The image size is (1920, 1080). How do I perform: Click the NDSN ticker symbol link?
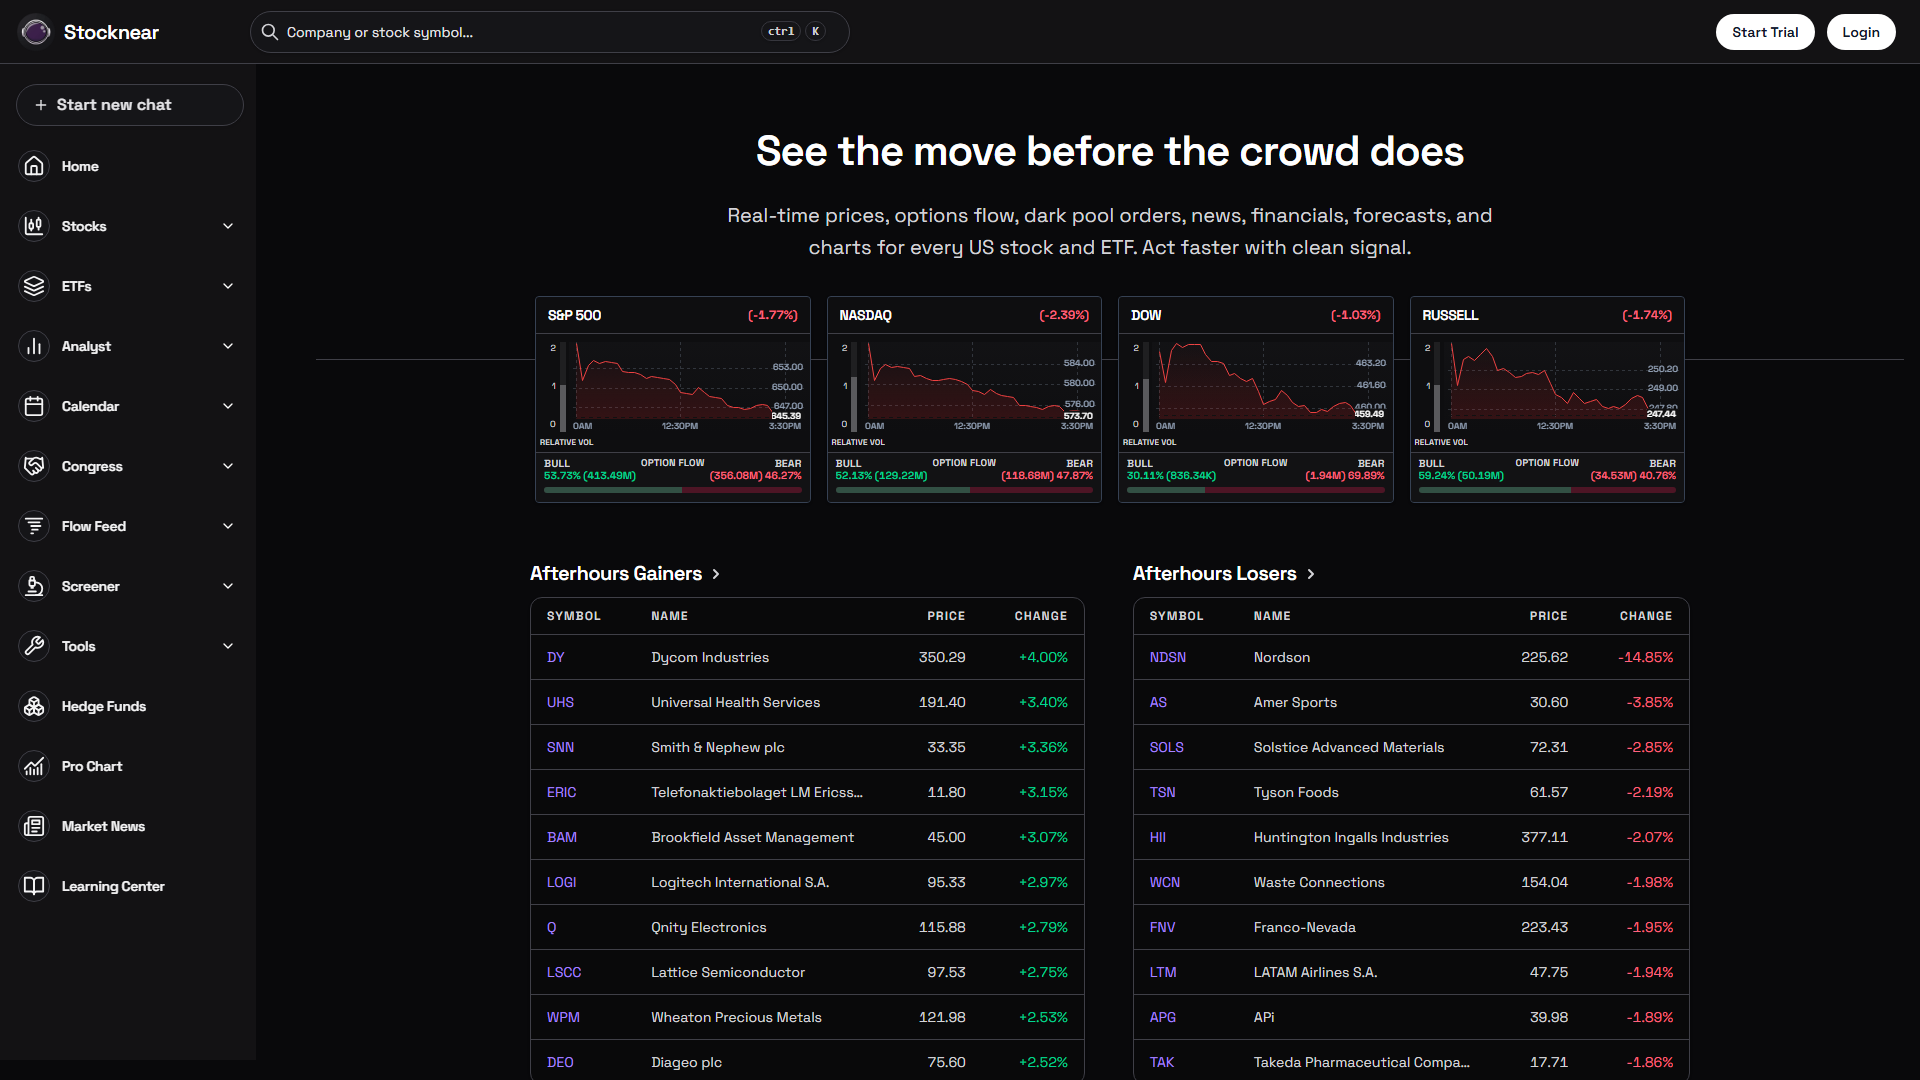[x=1167, y=657]
